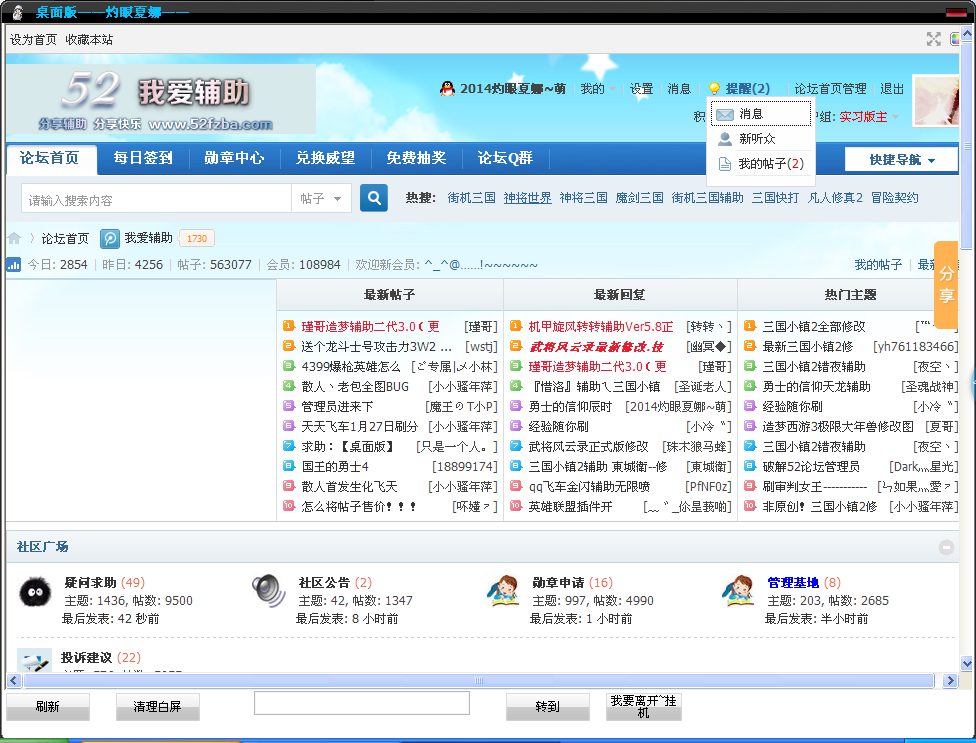976x743 pixels.
Task: Click the 52 我爱辅助 site logo
Action: [x=162, y=100]
